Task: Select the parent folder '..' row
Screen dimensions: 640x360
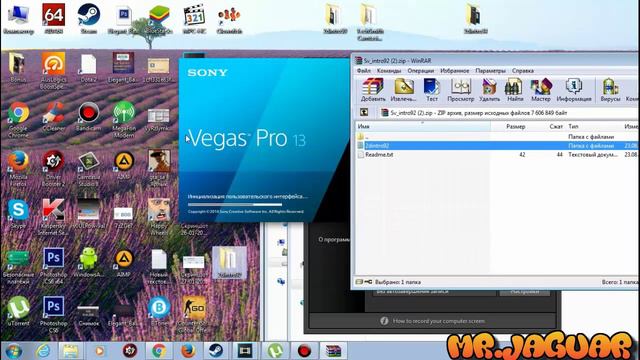Action: (x=496, y=137)
